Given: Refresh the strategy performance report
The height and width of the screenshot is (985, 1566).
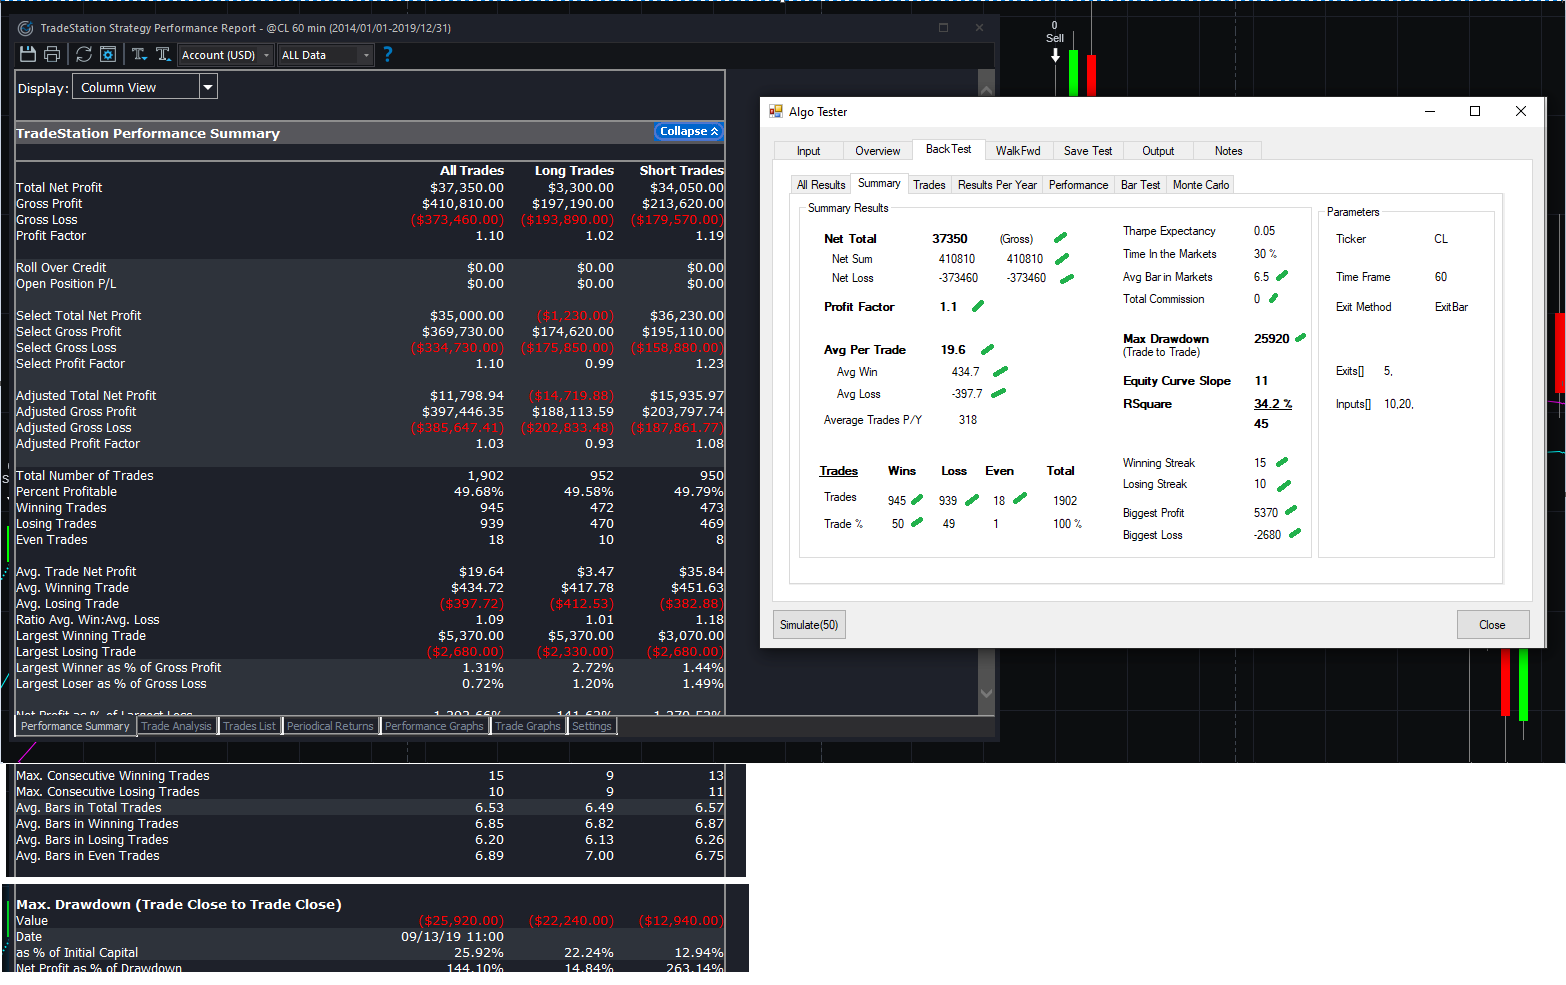Looking at the screenshot, I should coord(84,54).
